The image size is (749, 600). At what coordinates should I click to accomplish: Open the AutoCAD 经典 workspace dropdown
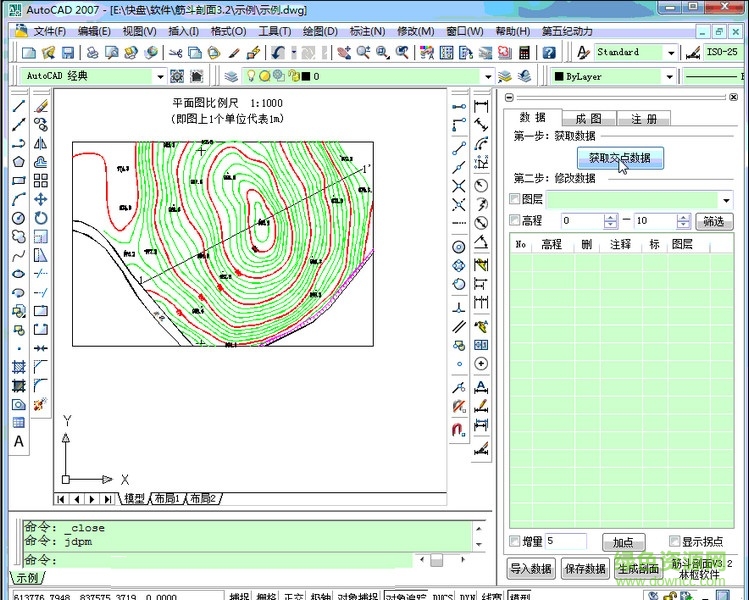159,76
